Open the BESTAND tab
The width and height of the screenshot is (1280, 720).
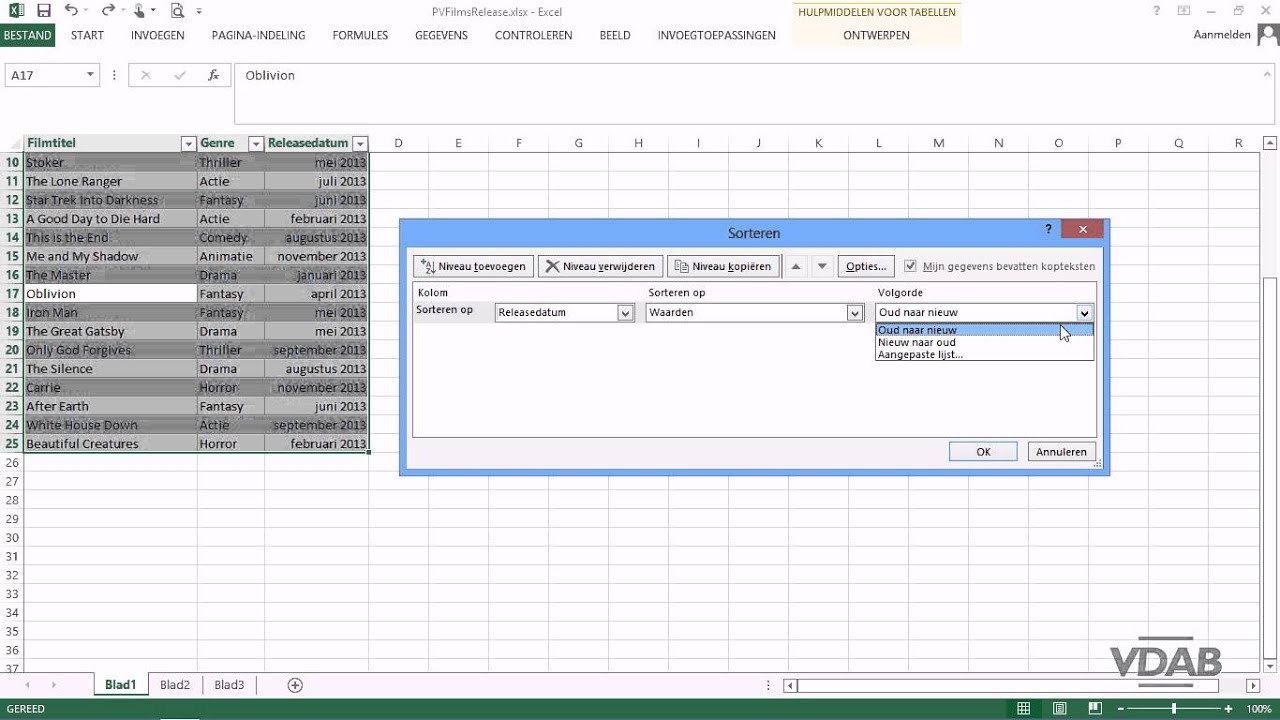tap(27, 35)
